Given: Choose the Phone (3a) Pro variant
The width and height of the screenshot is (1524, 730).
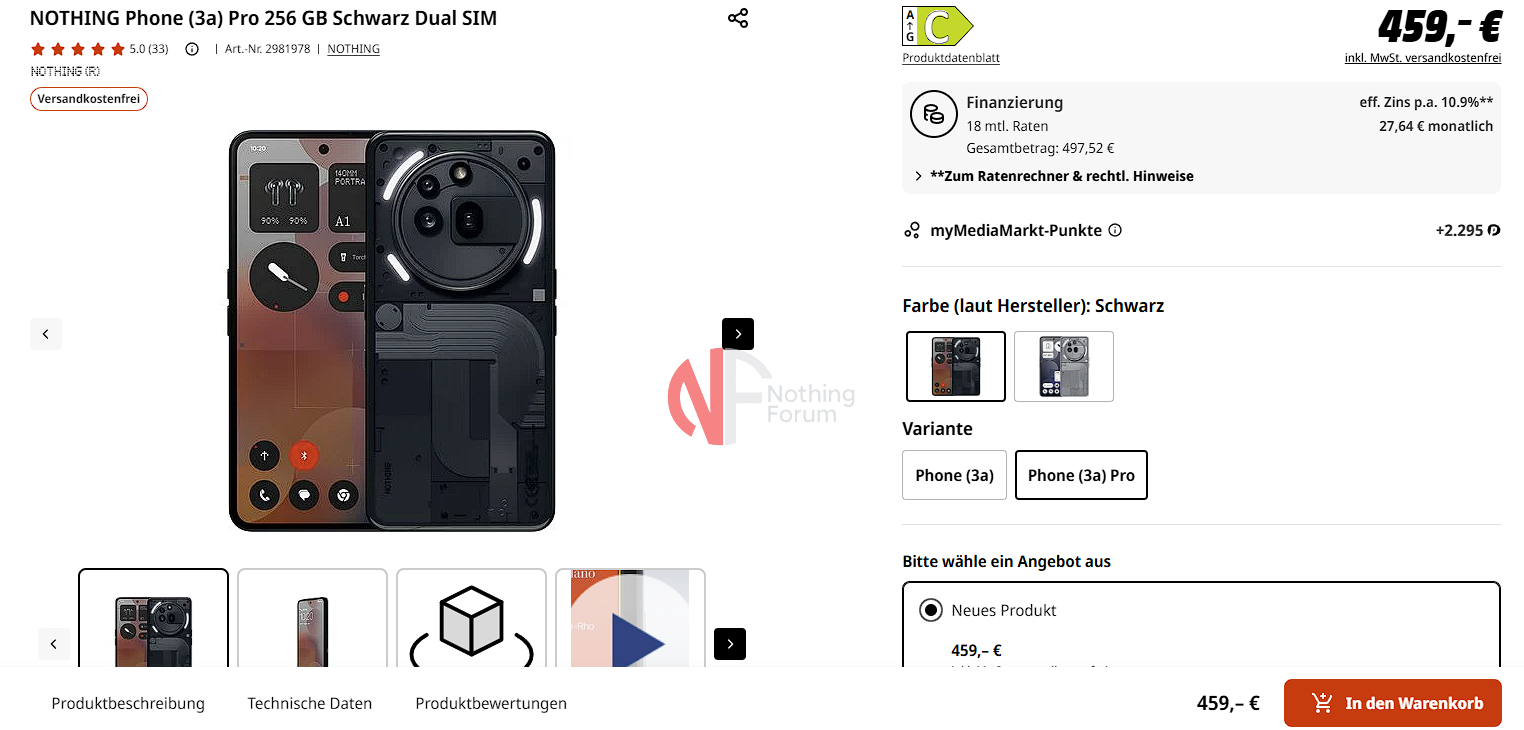Looking at the screenshot, I should (x=1081, y=475).
